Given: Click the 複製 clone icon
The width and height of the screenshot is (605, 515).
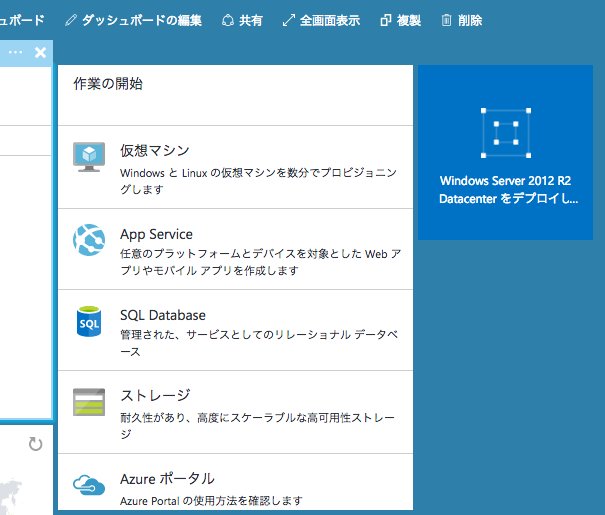Looking at the screenshot, I should (385, 20).
